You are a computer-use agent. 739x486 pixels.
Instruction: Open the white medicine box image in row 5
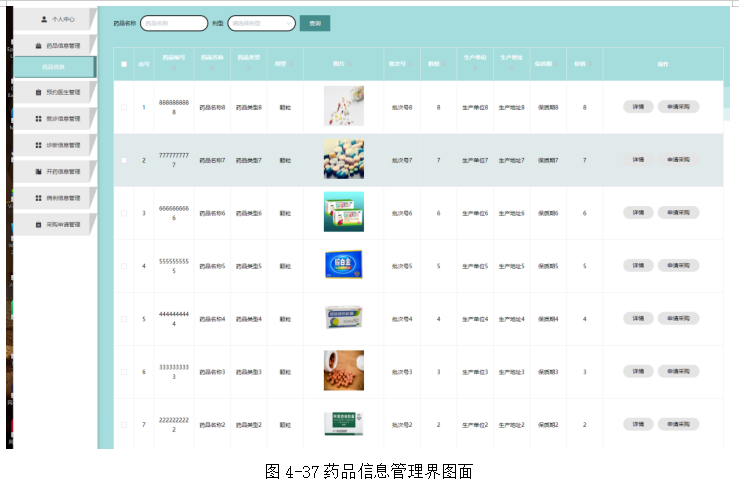(x=344, y=317)
